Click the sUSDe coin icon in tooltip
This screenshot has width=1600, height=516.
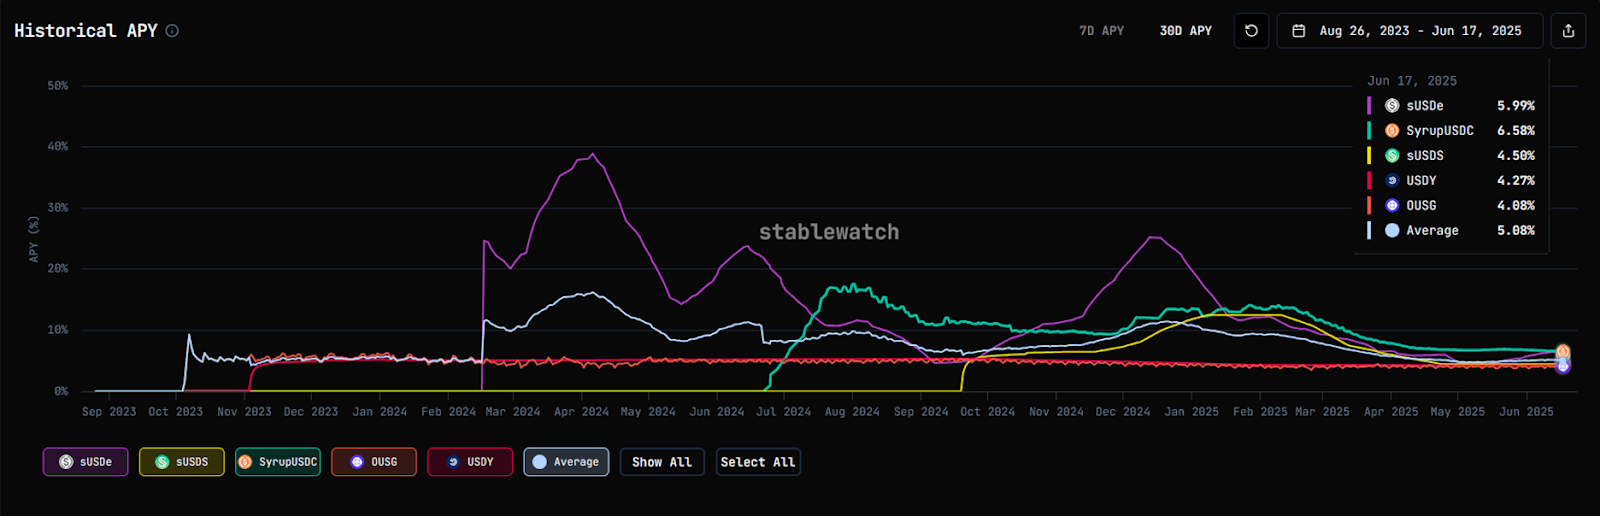pyautogui.click(x=1392, y=106)
